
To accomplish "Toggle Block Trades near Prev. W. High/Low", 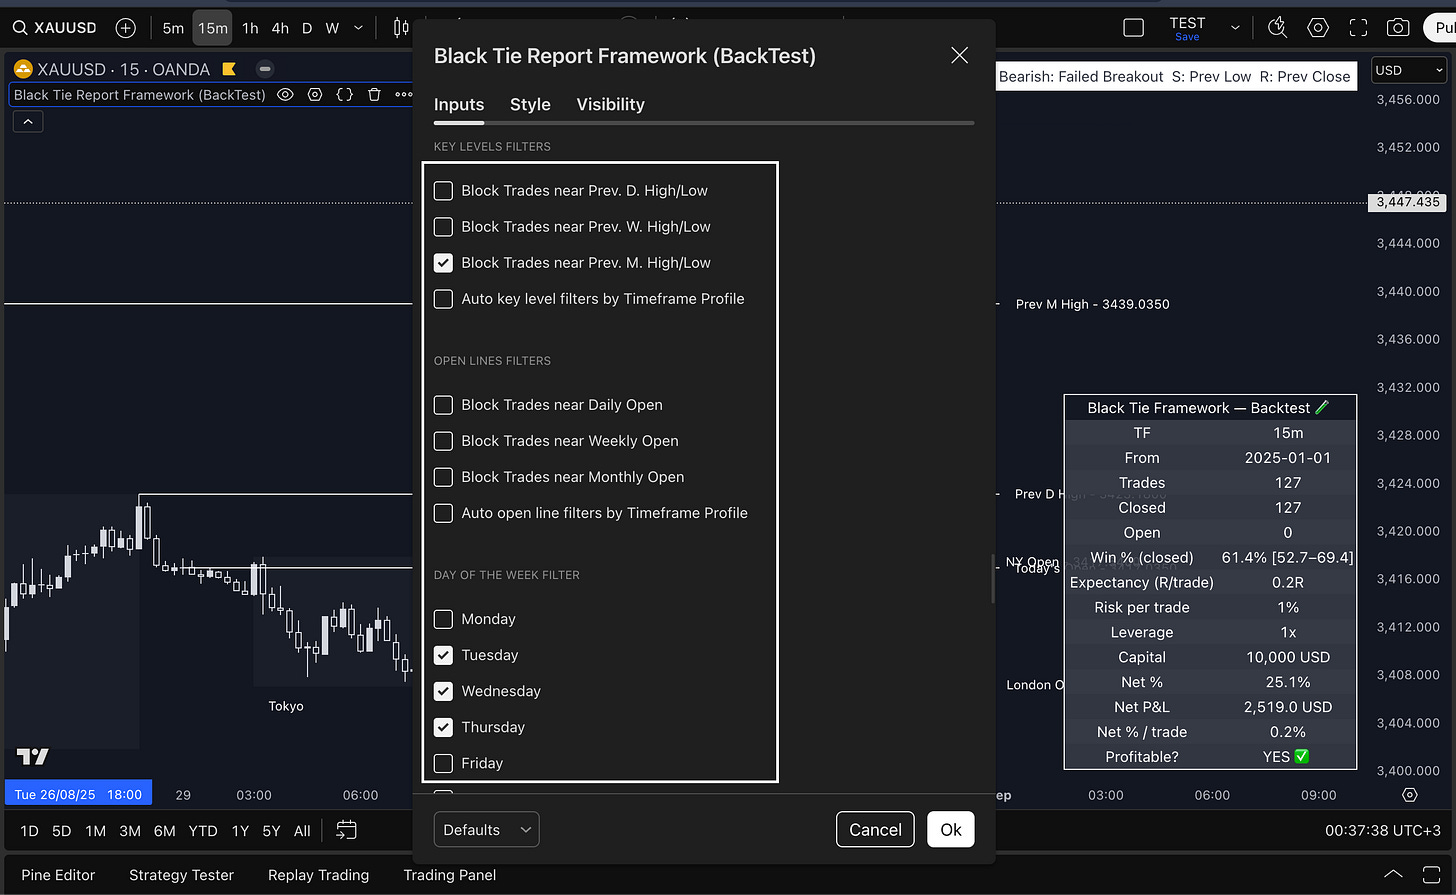I will pos(443,227).
